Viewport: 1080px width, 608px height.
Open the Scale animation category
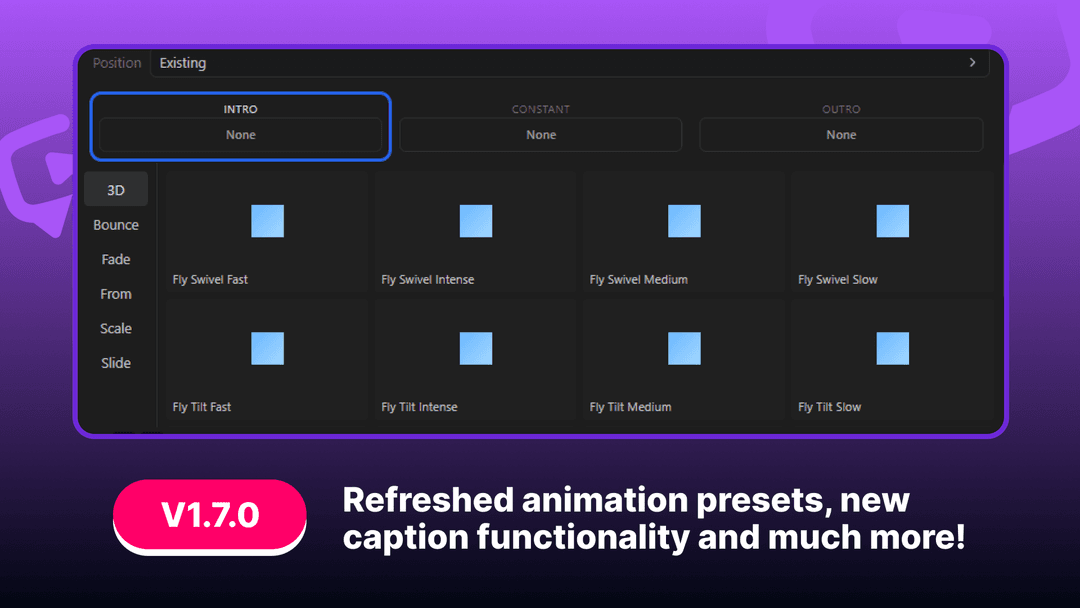click(115, 328)
